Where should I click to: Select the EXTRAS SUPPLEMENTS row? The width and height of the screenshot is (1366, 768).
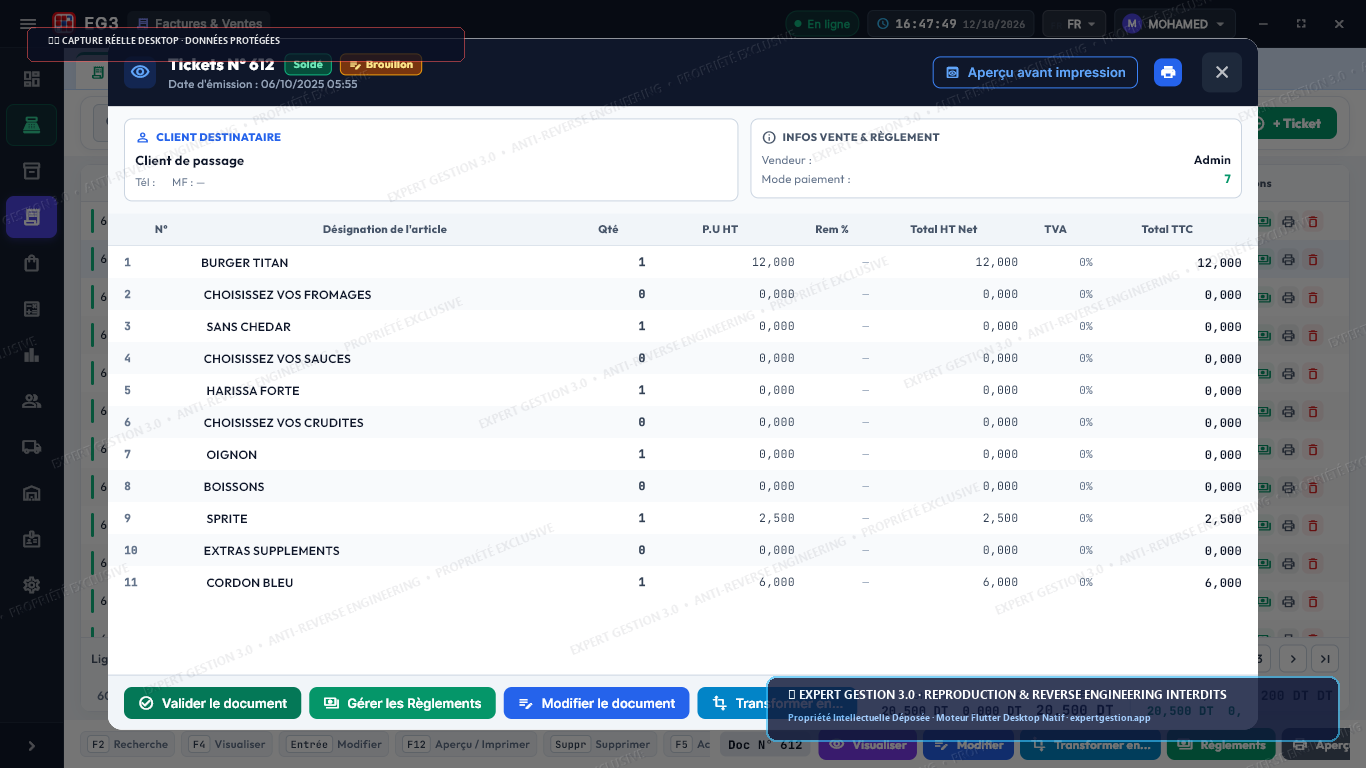pyautogui.click(x=683, y=550)
